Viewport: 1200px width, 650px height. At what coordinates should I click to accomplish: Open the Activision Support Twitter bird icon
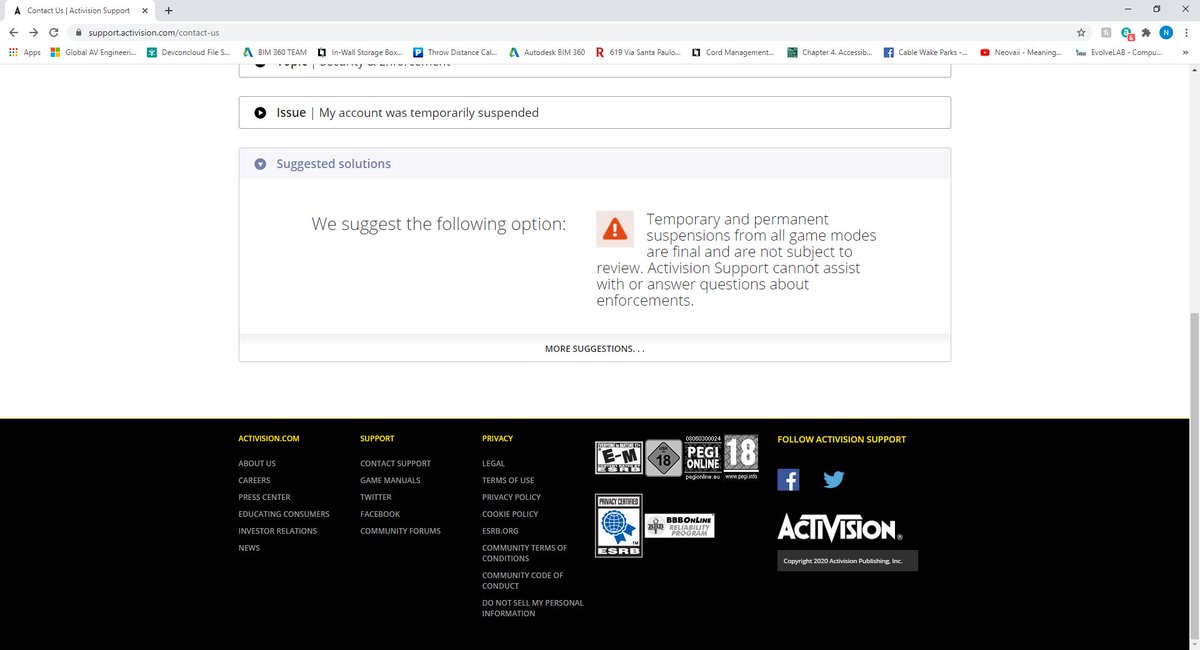[x=834, y=479]
